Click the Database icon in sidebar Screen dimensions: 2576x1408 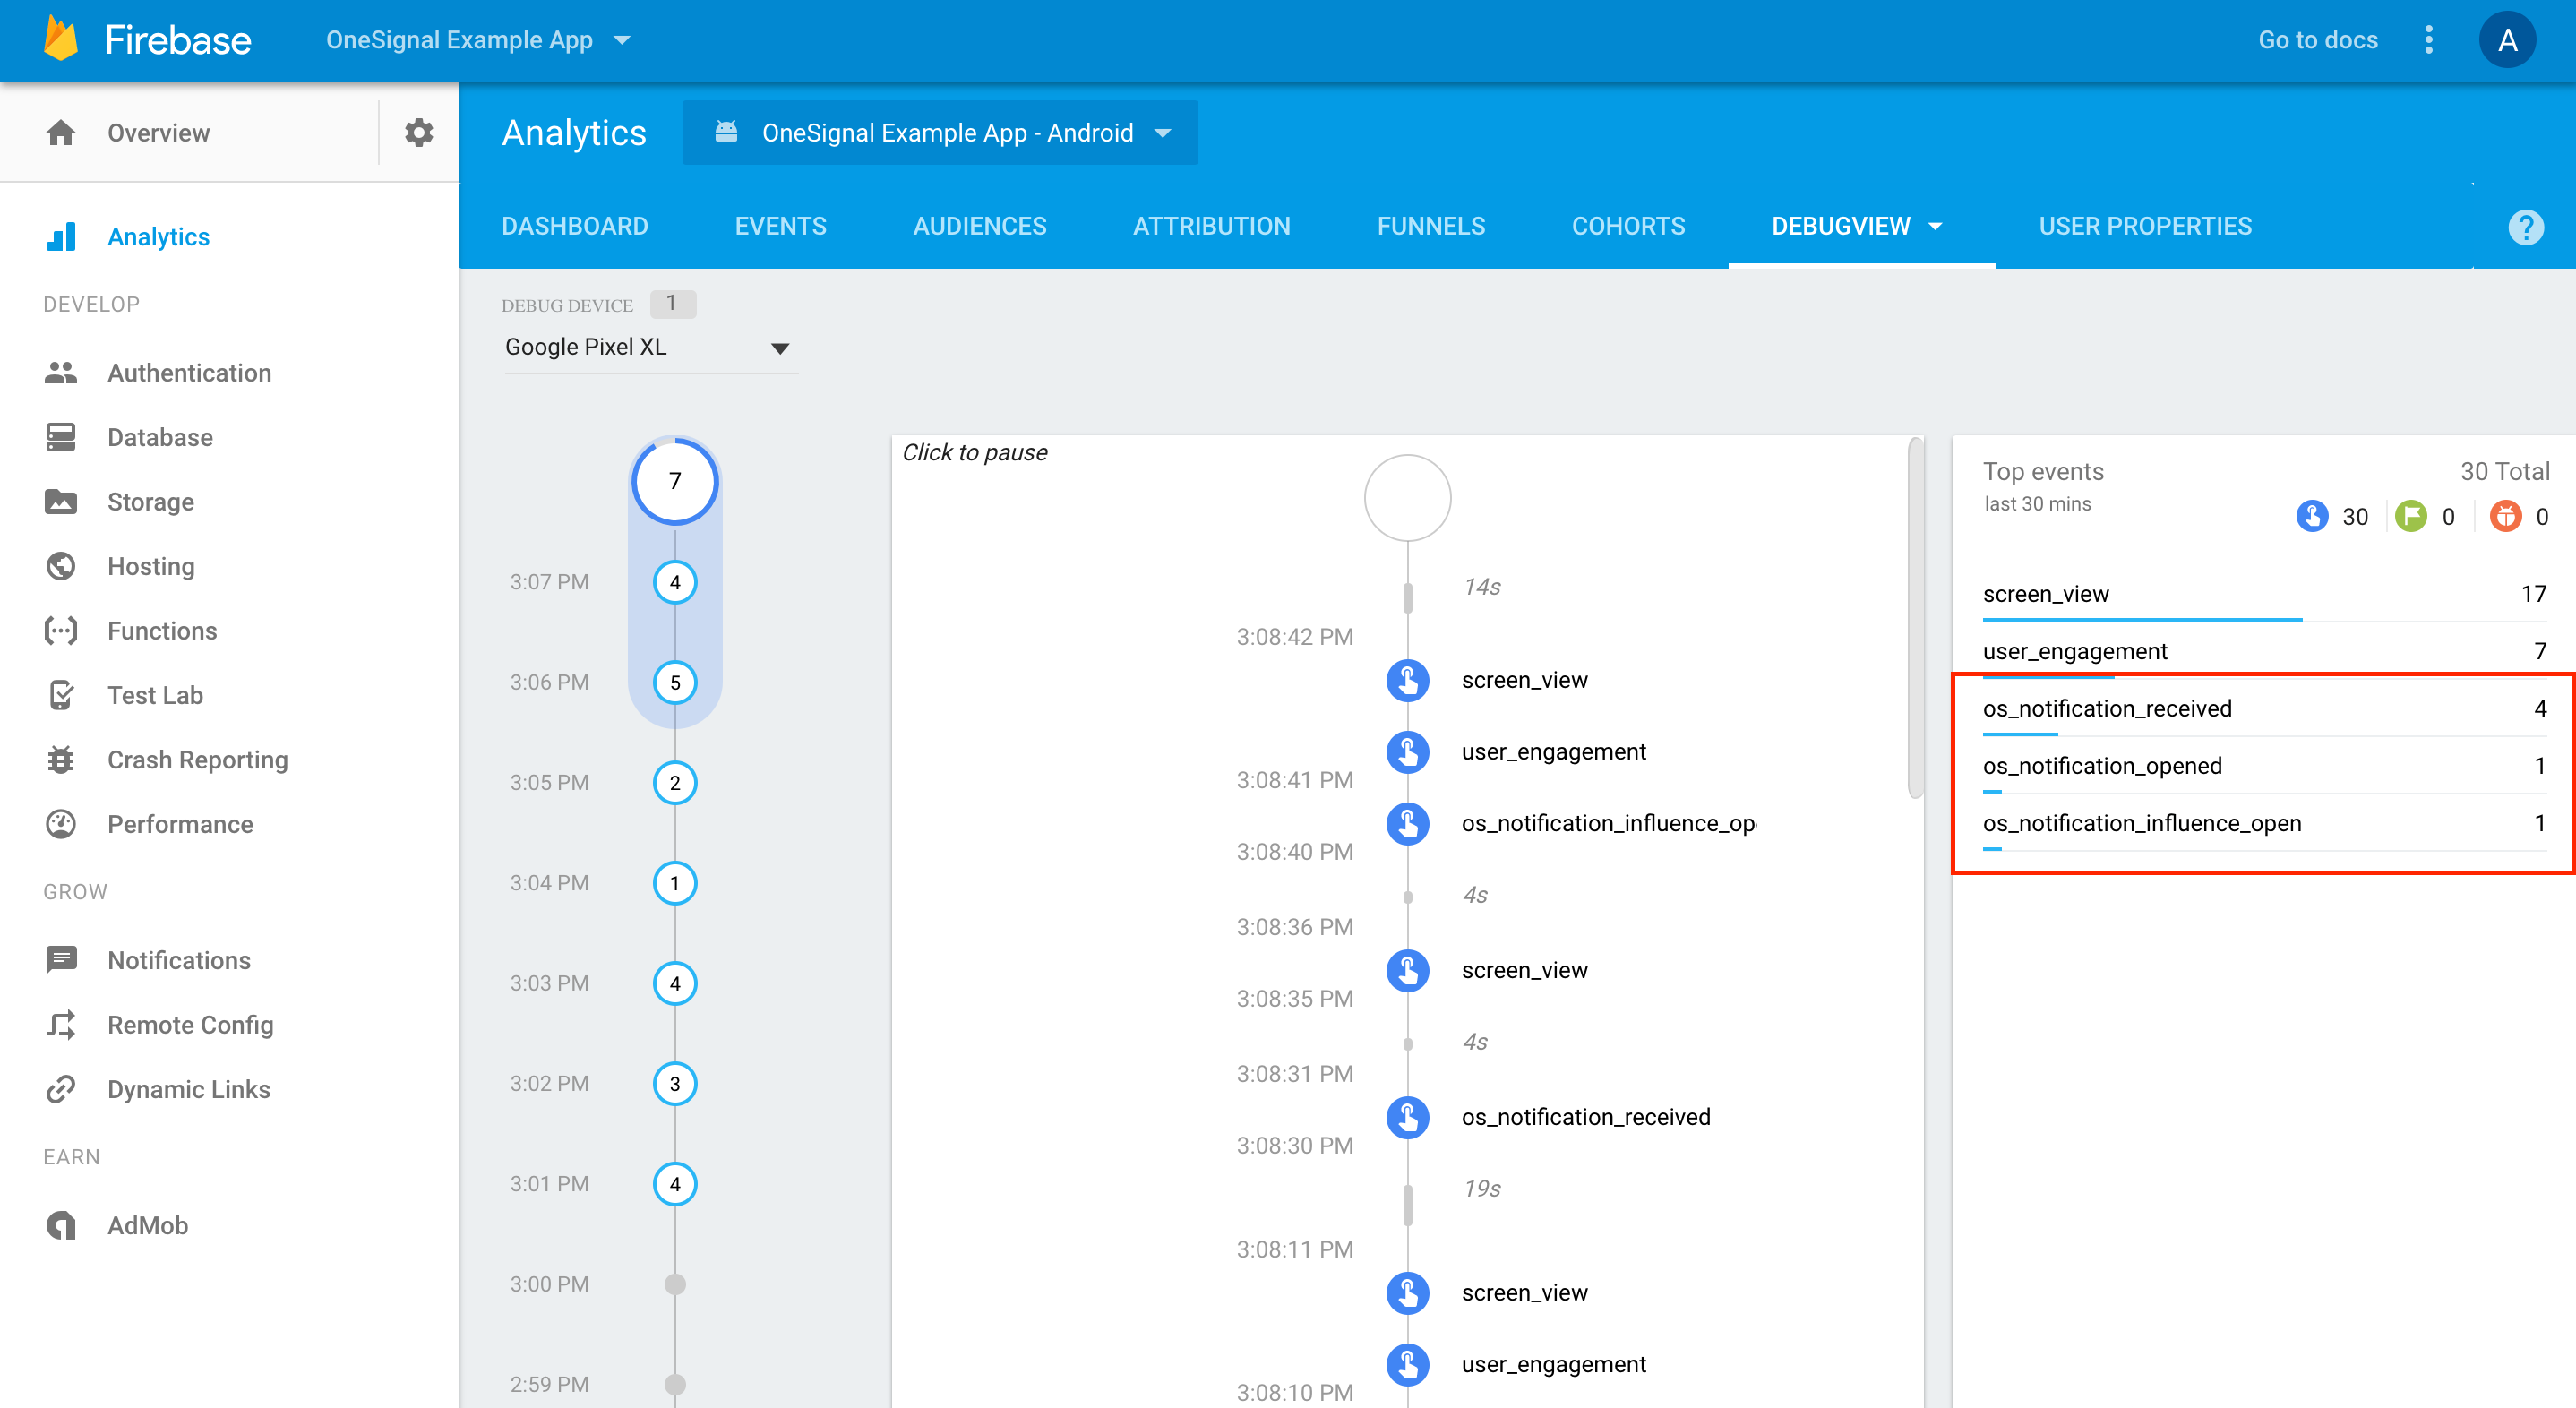[61, 438]
